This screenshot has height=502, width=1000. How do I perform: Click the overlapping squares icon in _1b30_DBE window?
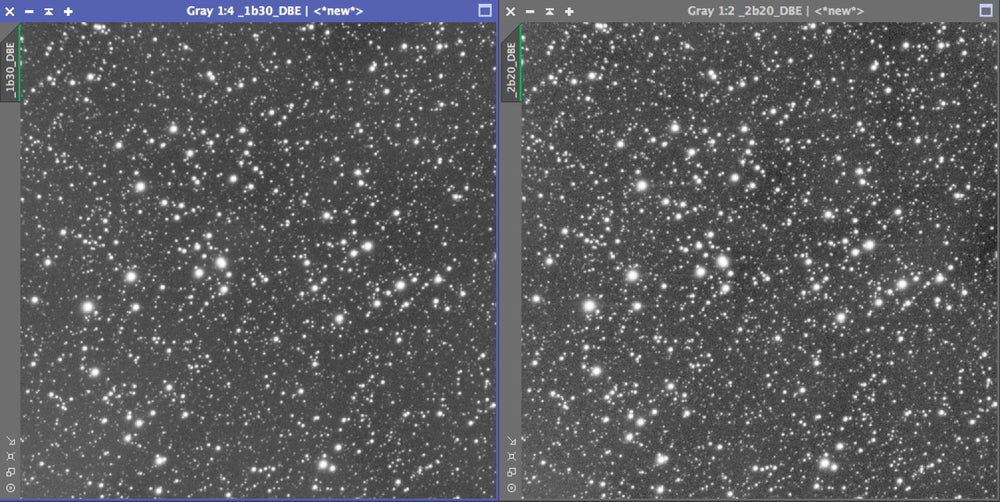9,472
